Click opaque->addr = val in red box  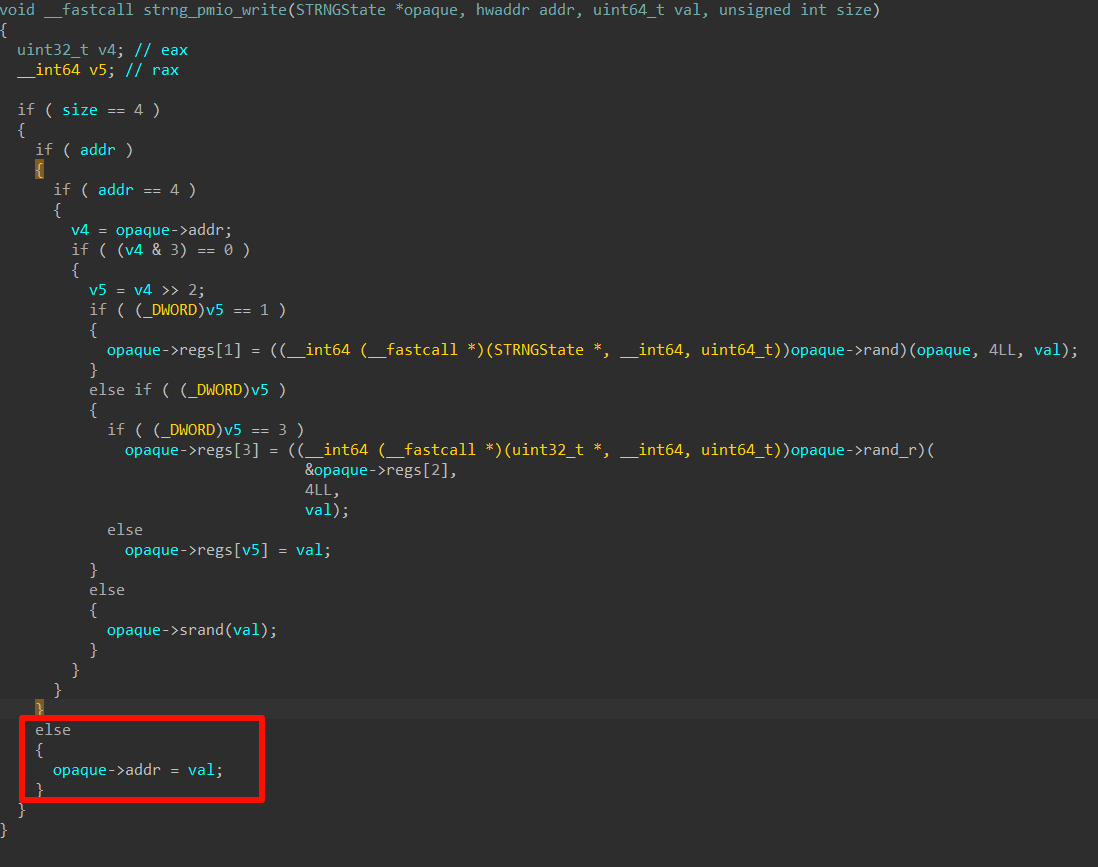click(138, 770)
